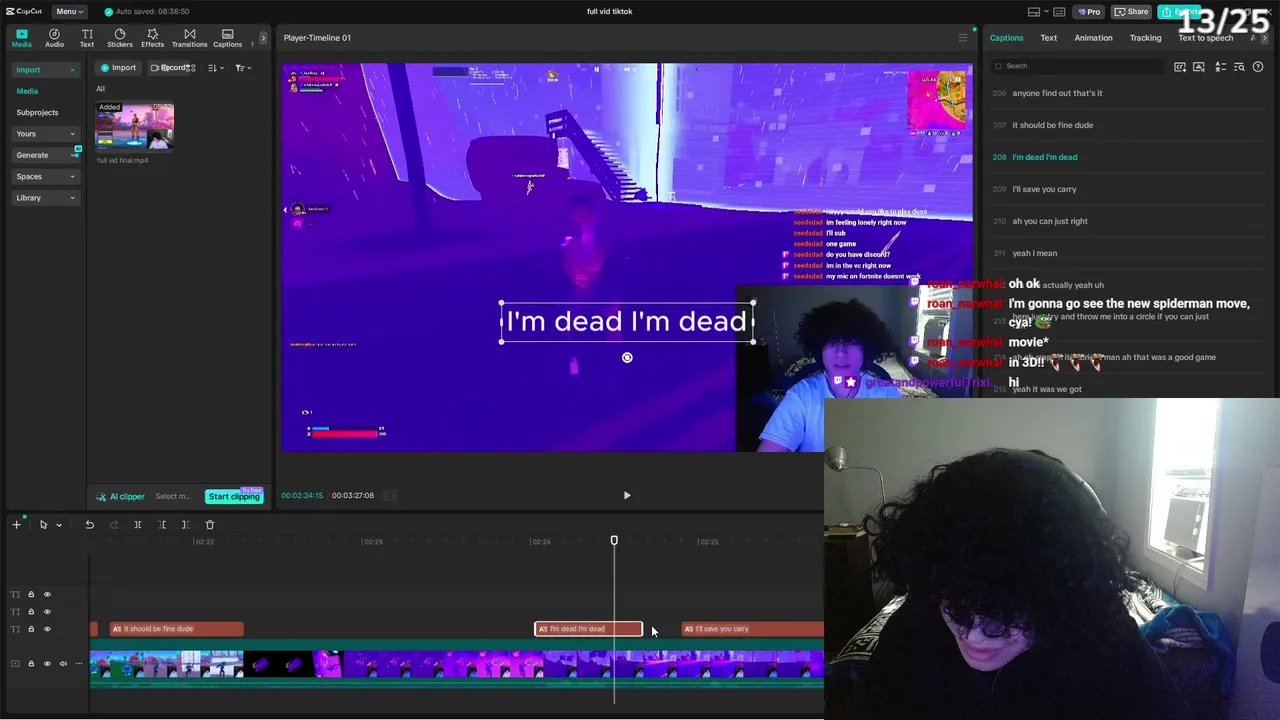The width and height of the screenshot is (1280, 720).
Task: Split the clip at the playhead
Action: tap(138, 524)
